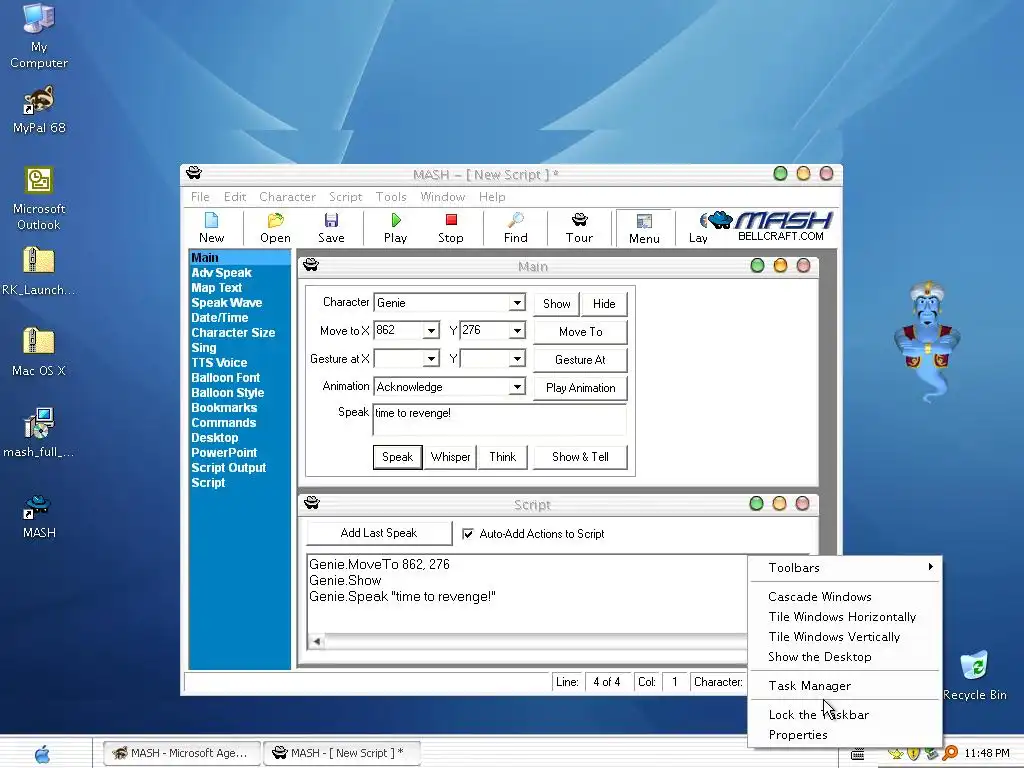The height and width of the screenshot is (768, 1024).
Task: Expand the Toolbars submenu
Action: (845, 568)
